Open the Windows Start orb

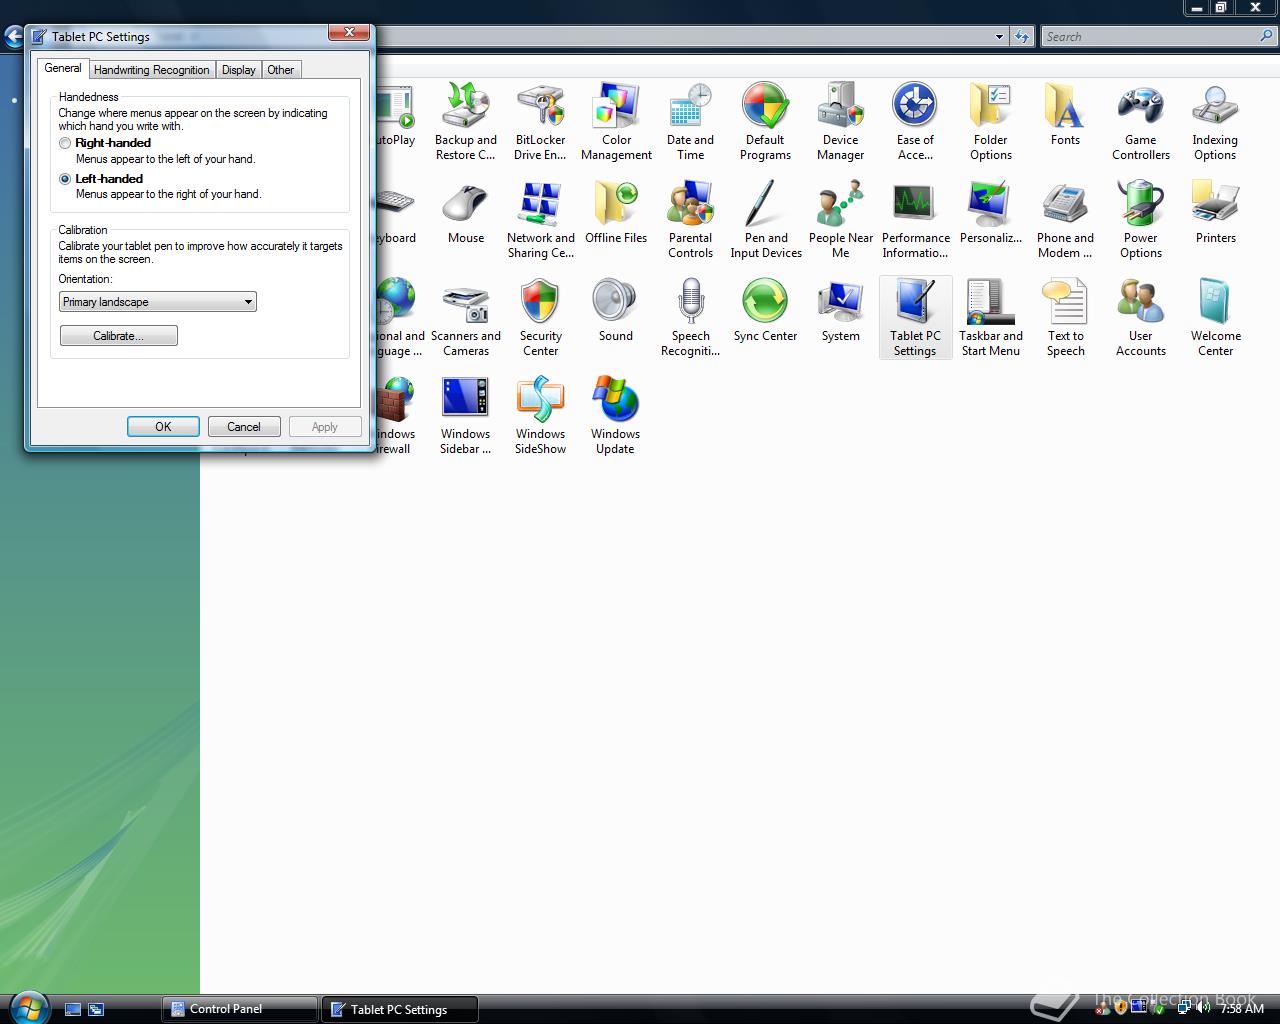click(x=28, y=1007)
